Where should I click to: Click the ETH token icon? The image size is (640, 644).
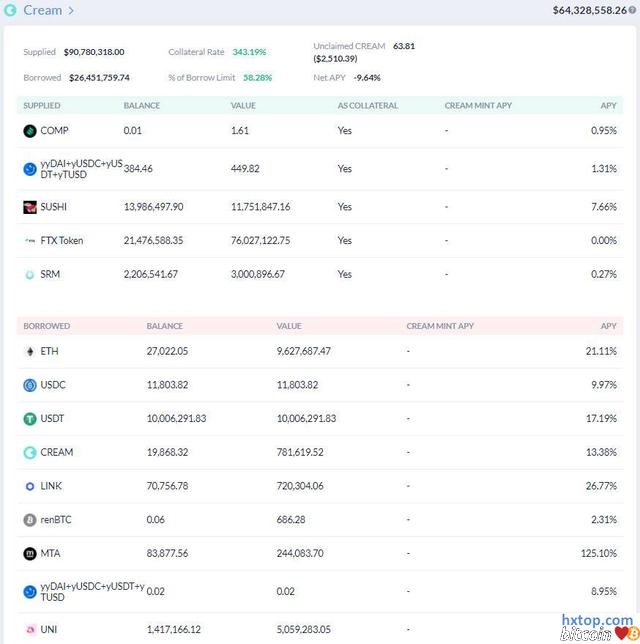coord(30,351)
